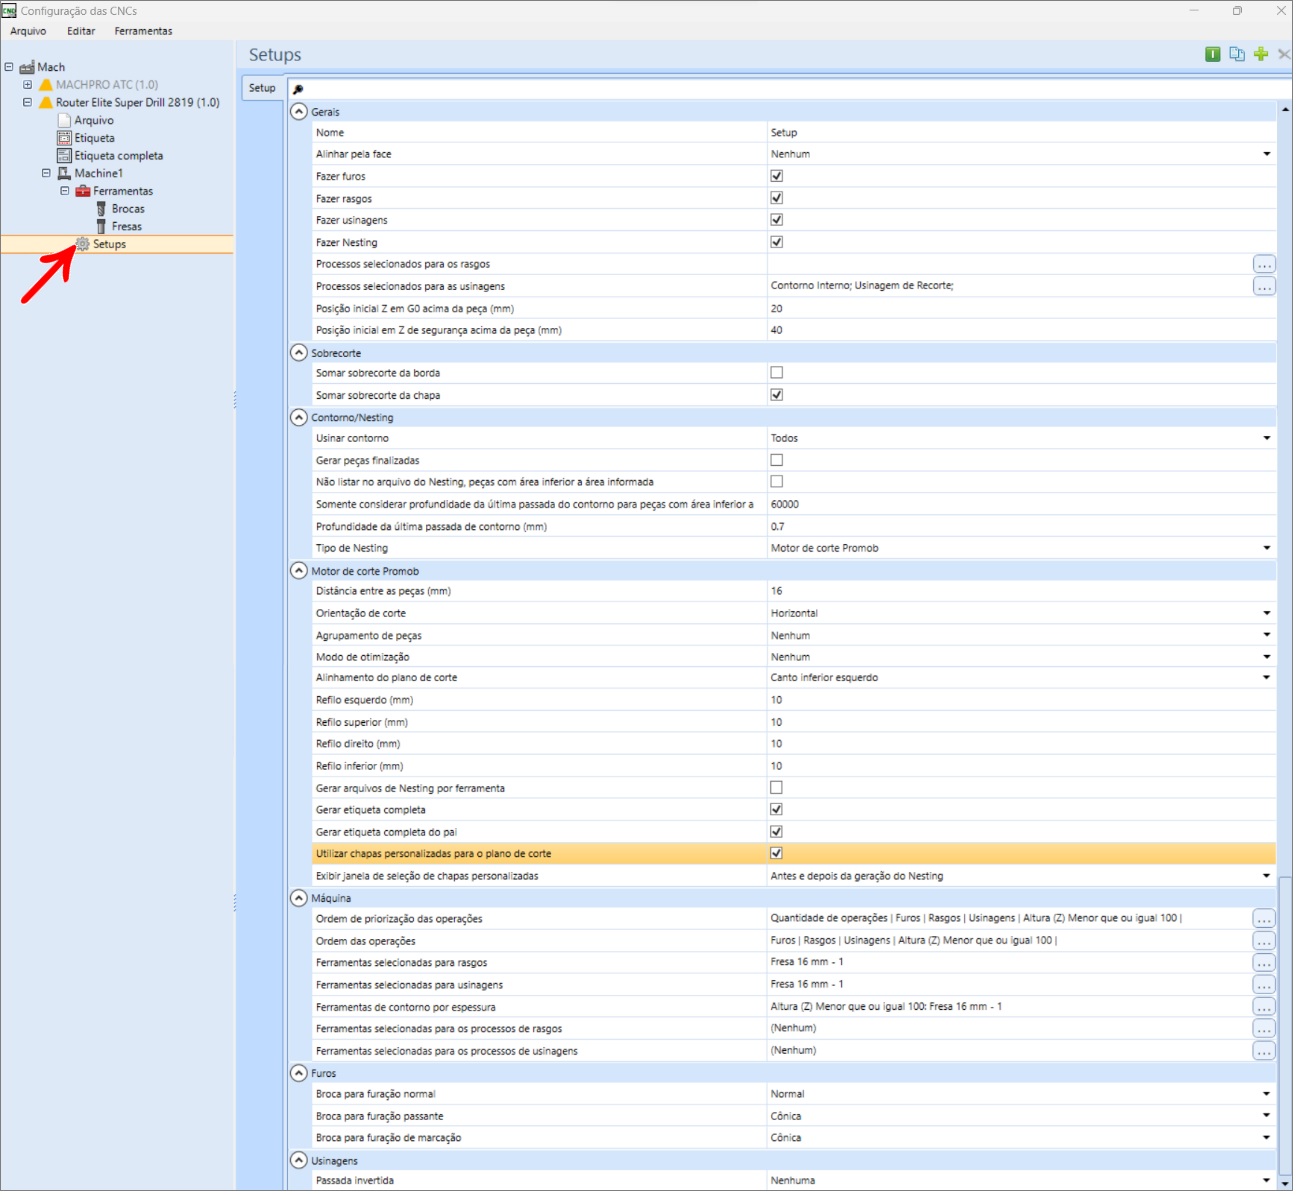
Task: Click the Etiqueta completa label icon
Action: (65, 156)
